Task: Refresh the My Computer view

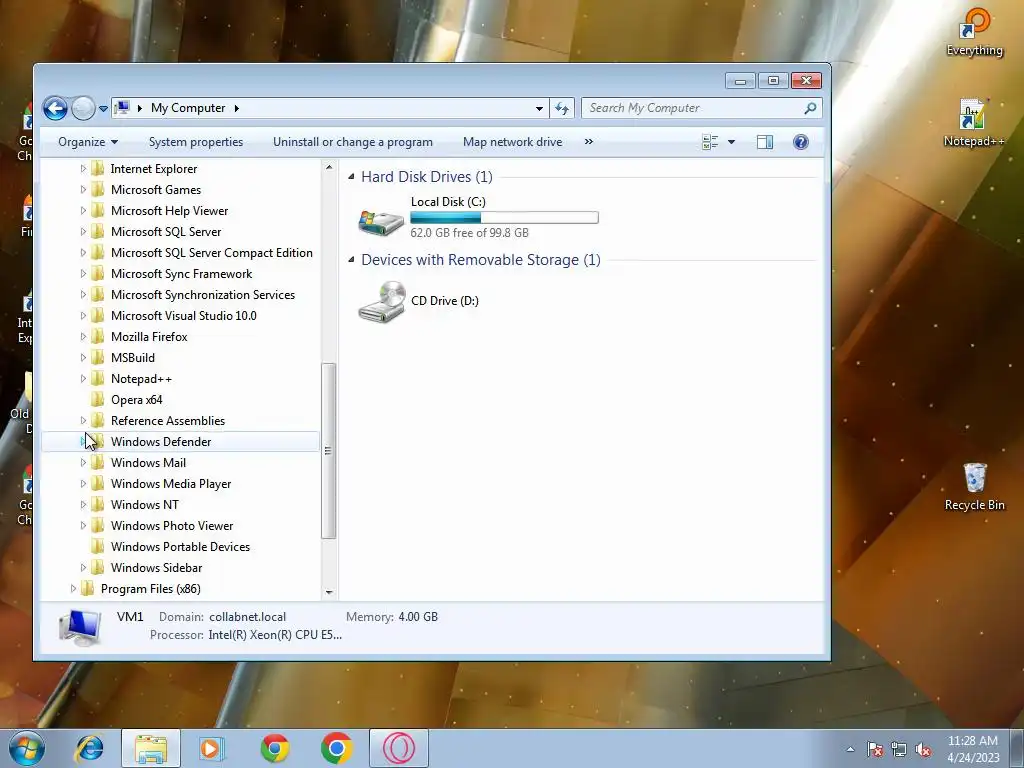Action: pyautogui.click(x=562, y=108)
